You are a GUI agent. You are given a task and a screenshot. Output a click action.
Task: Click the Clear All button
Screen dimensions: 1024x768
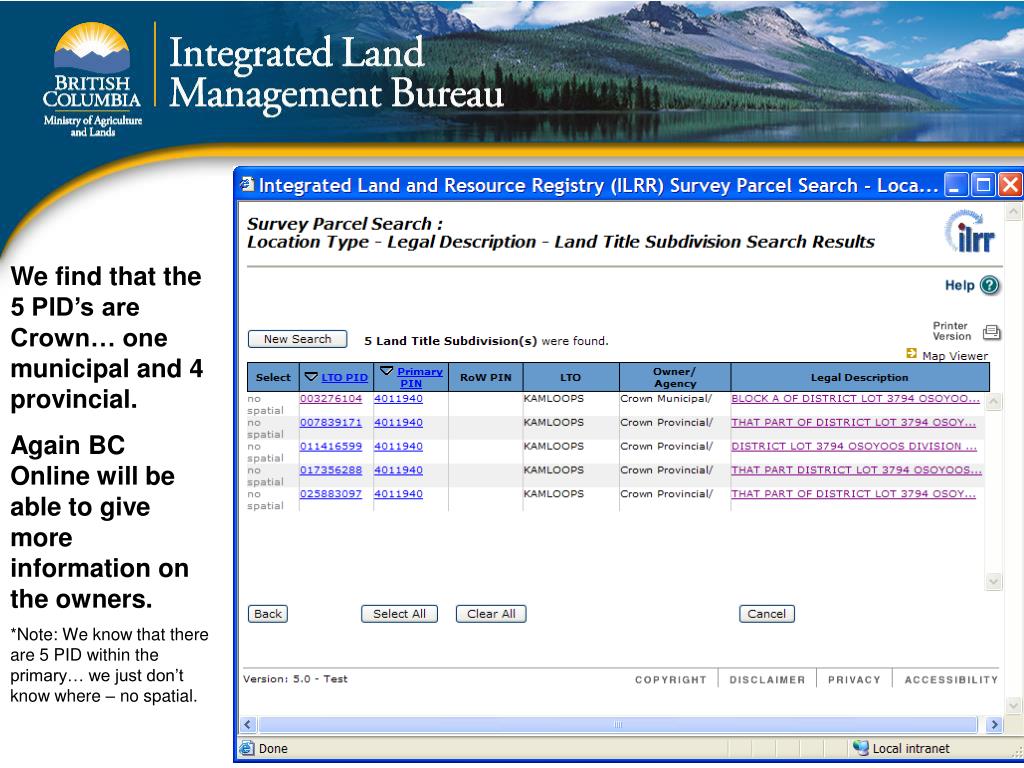(x=491, y=614)
